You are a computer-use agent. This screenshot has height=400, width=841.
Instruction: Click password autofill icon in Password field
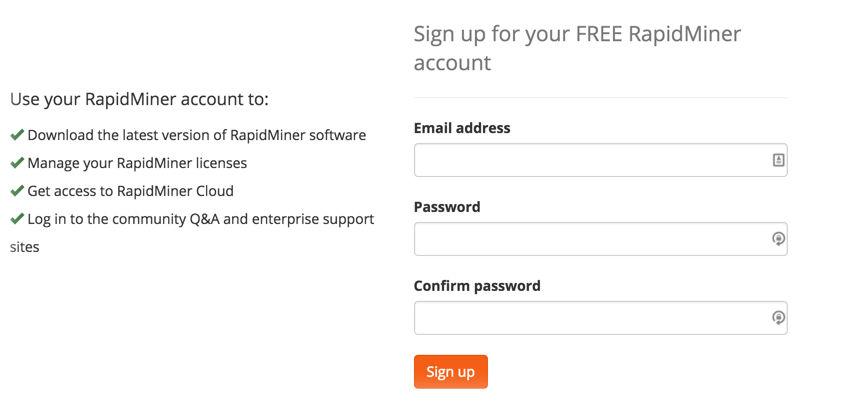778,239
